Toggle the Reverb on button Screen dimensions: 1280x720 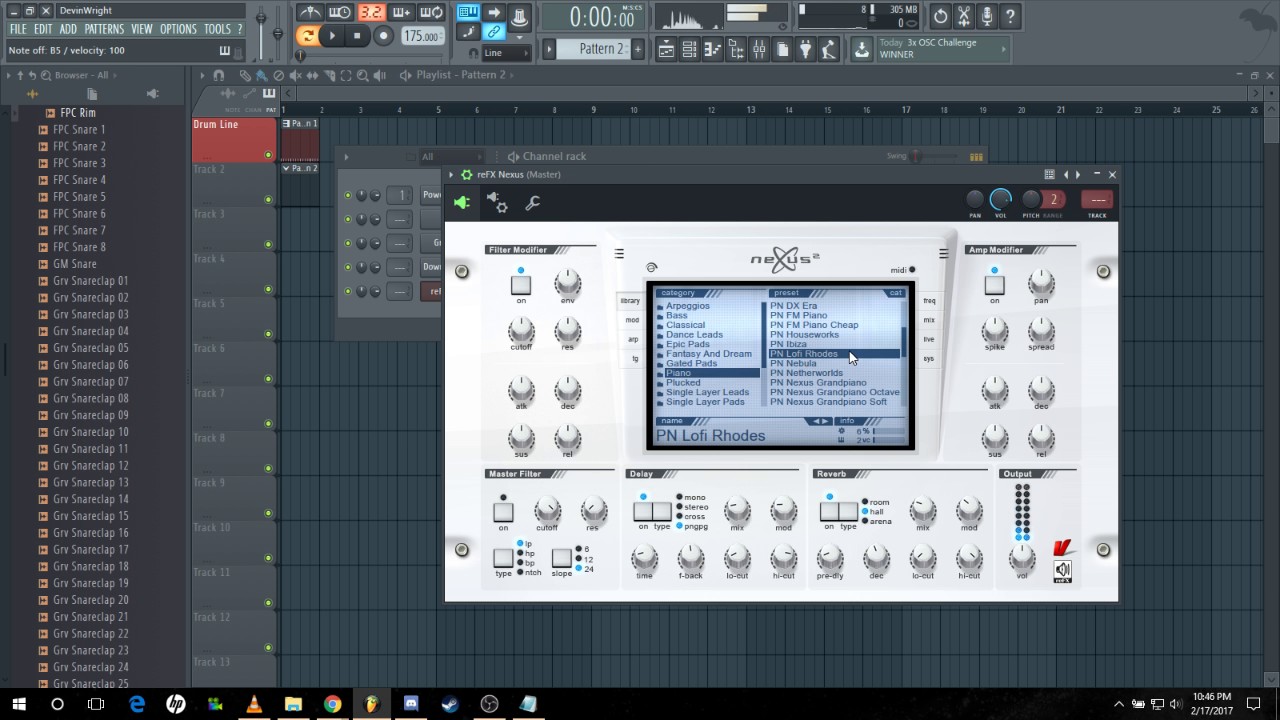[829, 512]
